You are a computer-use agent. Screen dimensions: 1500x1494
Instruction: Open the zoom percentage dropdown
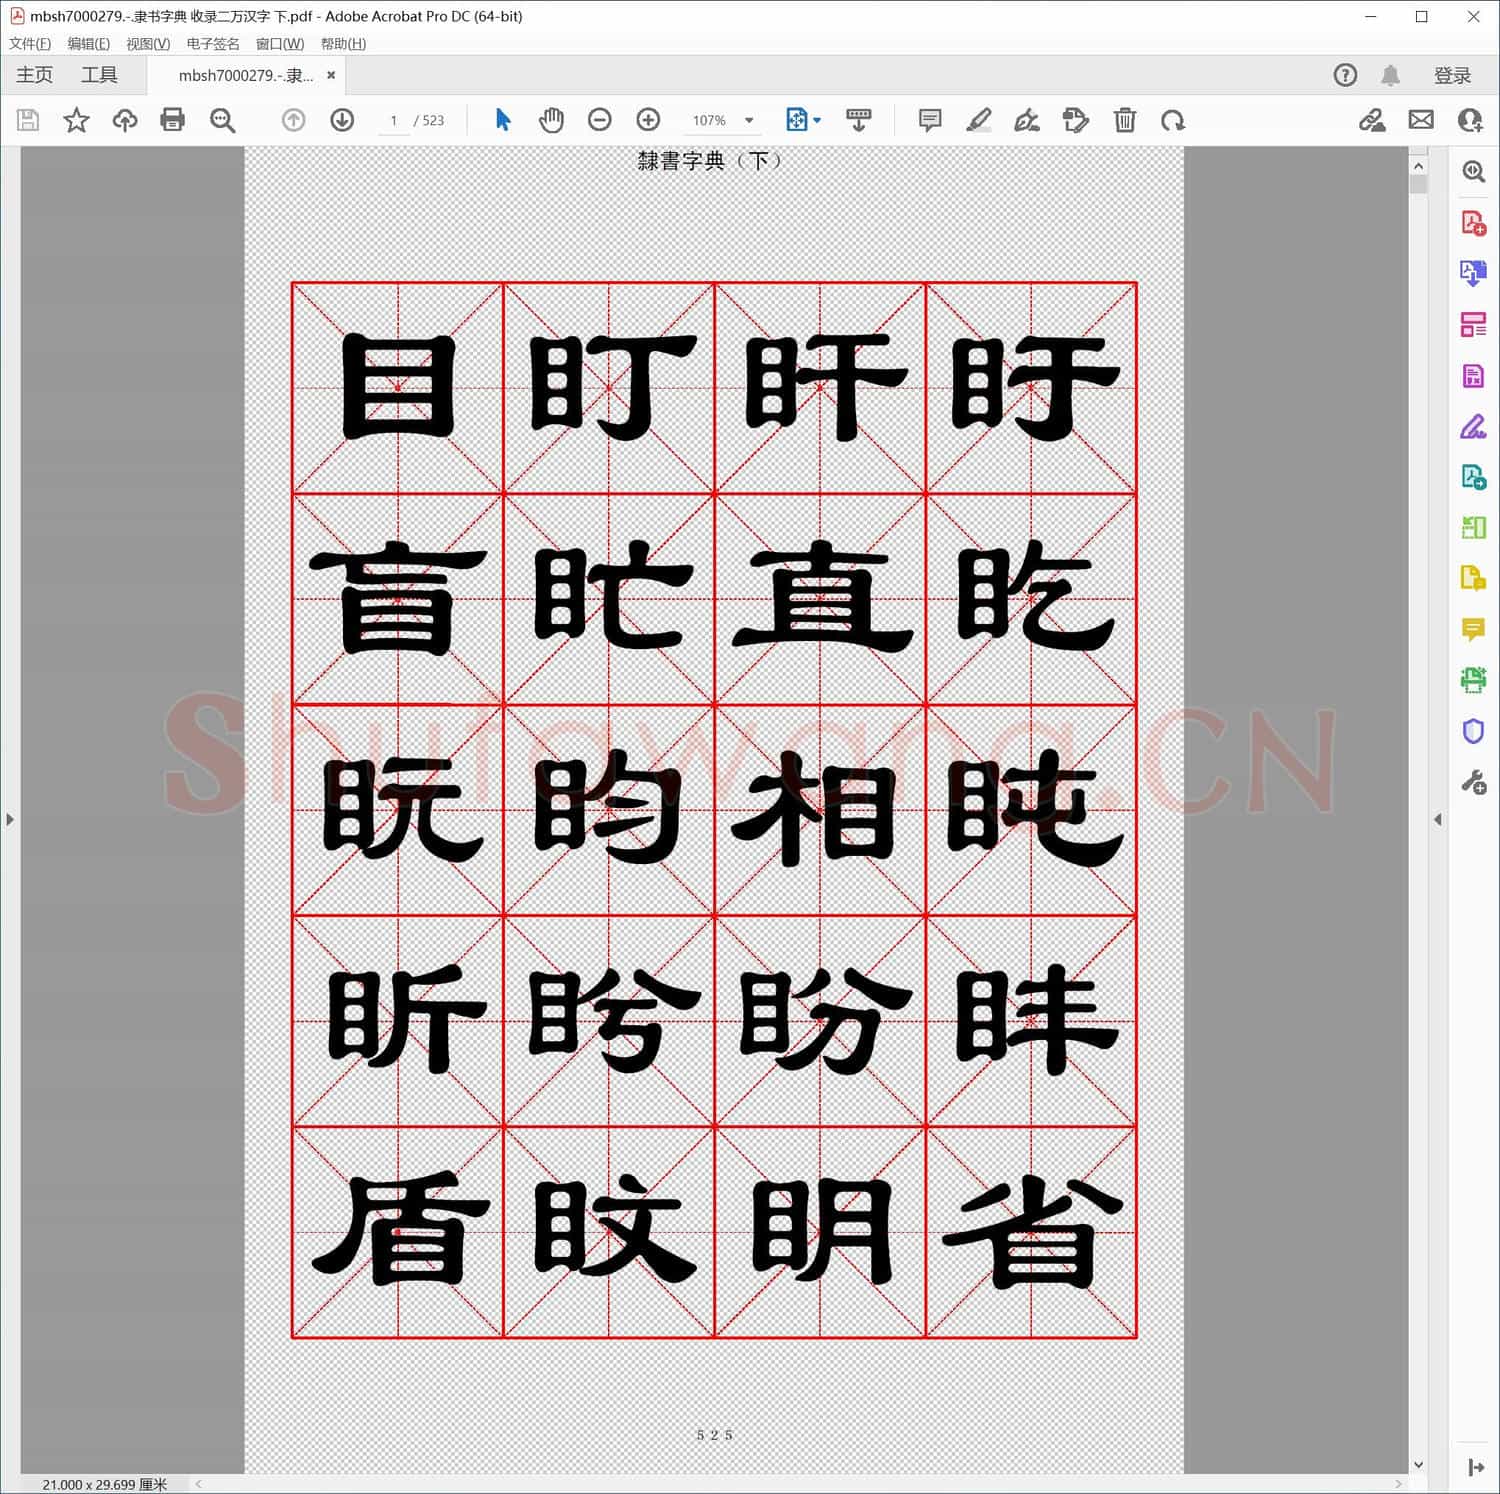(722, 119)
